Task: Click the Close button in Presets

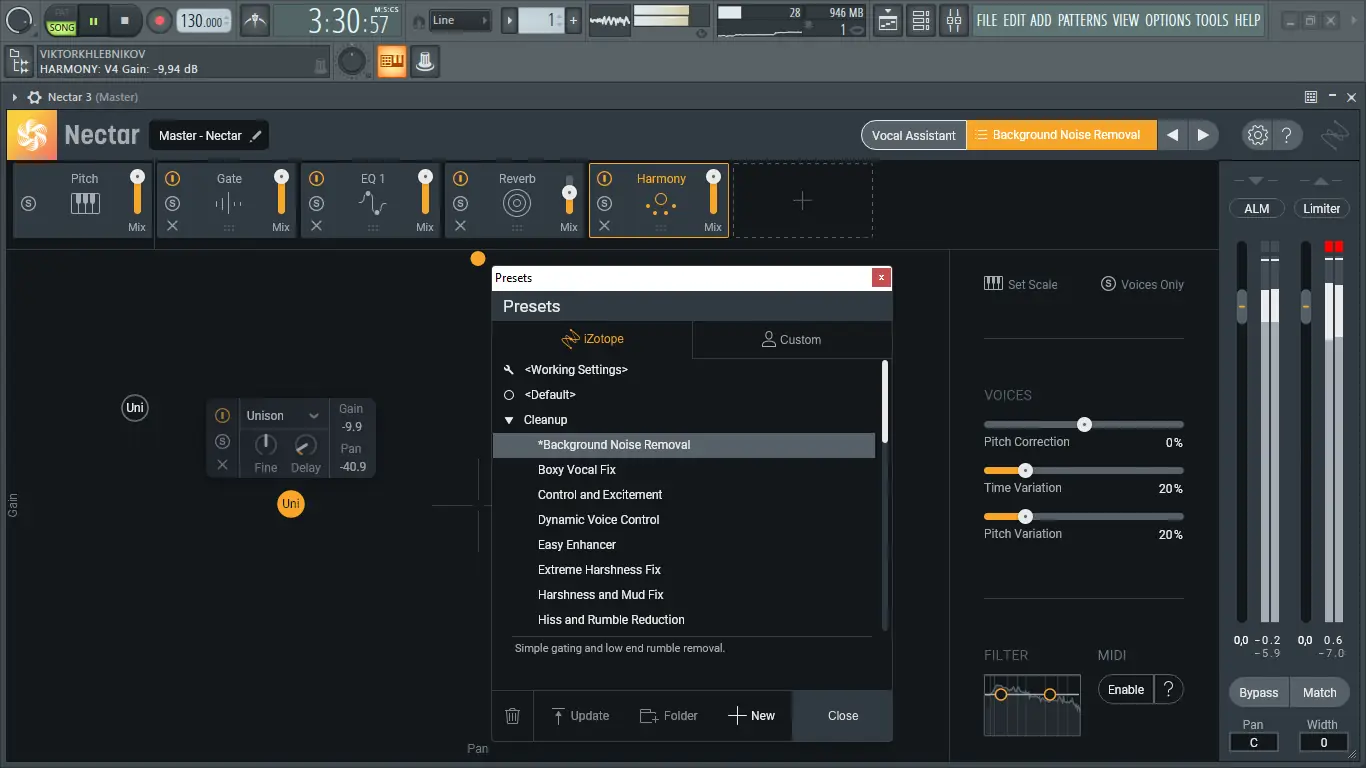Action: click(x=842, y=716)
